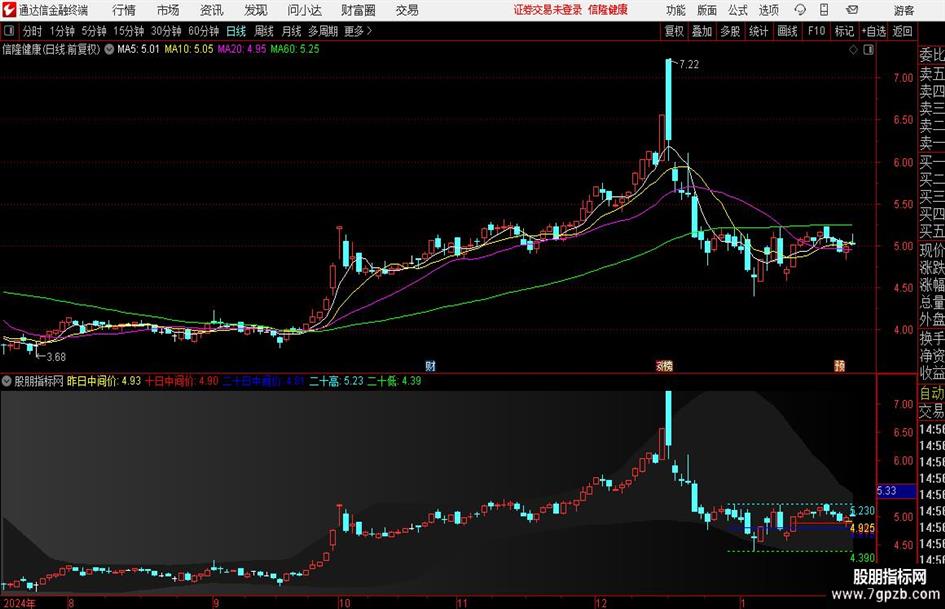Click the 委比 label in side panel

pos(932,55)
